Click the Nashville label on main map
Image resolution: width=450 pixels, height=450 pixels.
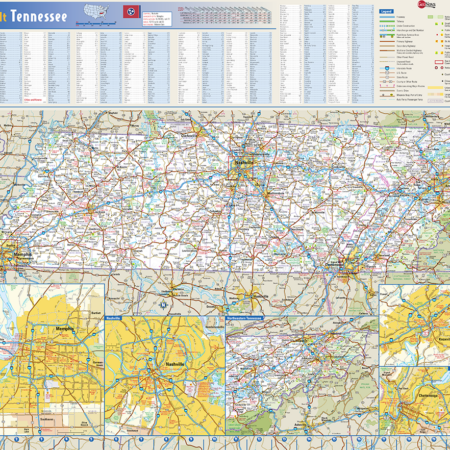click(244, 163)
